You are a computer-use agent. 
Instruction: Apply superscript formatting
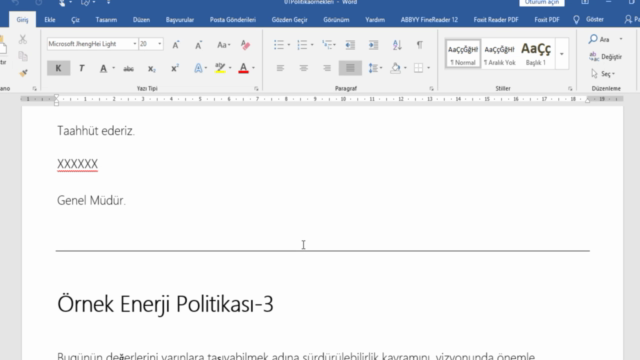point(175,68)
